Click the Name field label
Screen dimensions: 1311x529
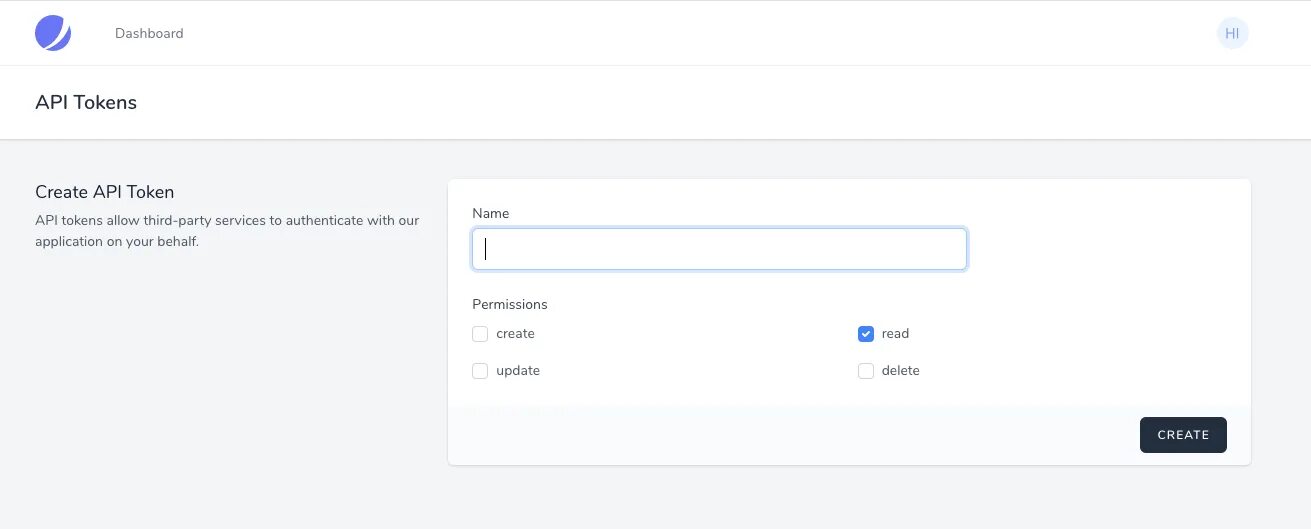[x=490, y=213]
